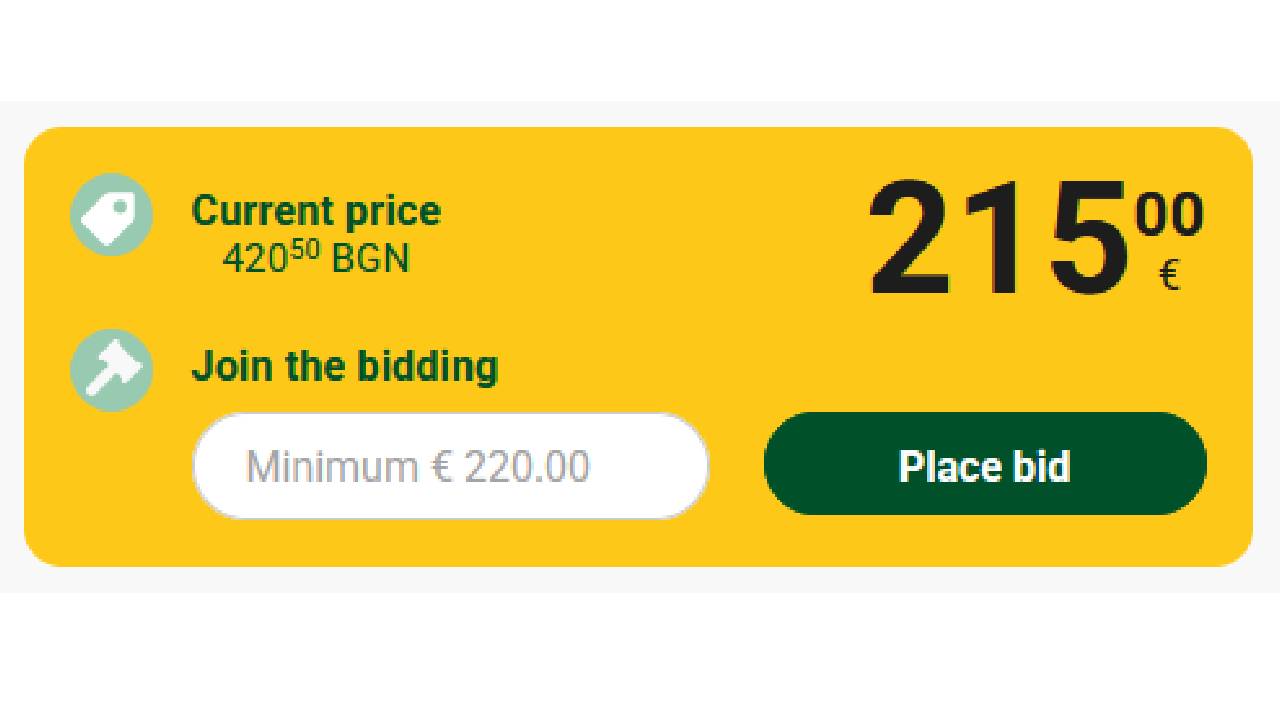Click the superscript 50 in BGN price
1280x720 pixels.
[305, 250]
